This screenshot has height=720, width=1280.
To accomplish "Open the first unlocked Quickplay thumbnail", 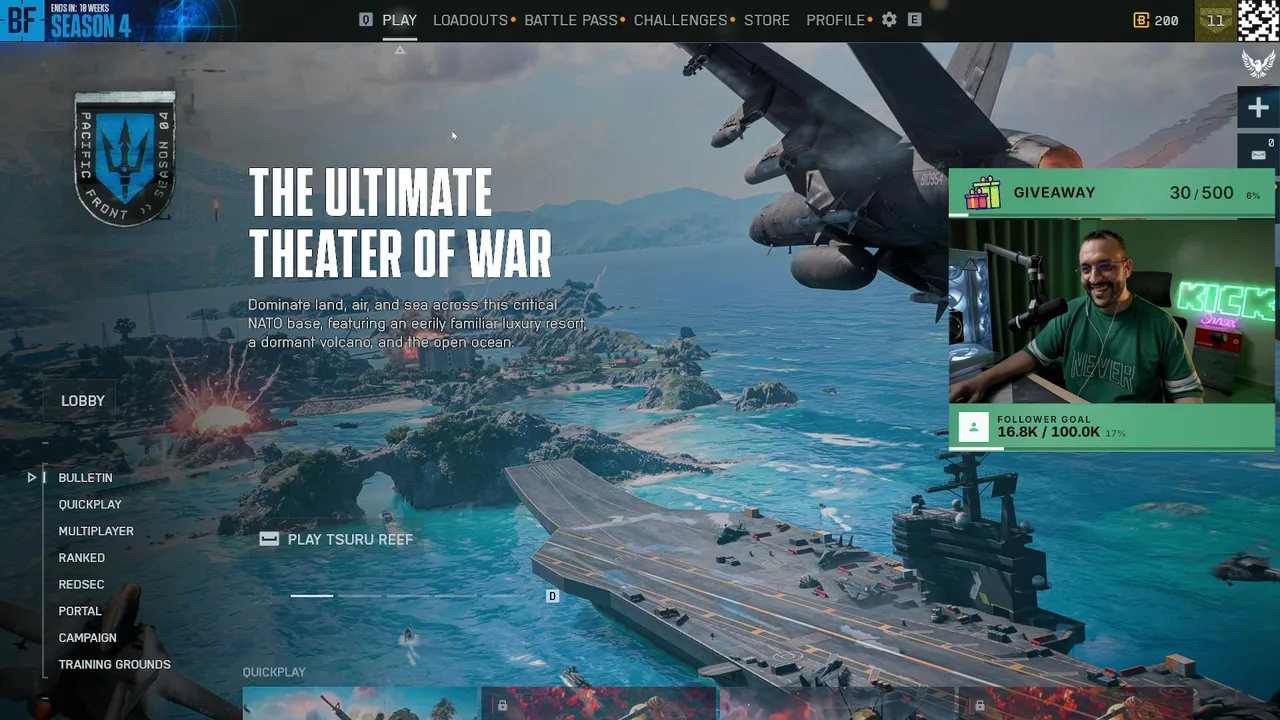I will [360, 704].
